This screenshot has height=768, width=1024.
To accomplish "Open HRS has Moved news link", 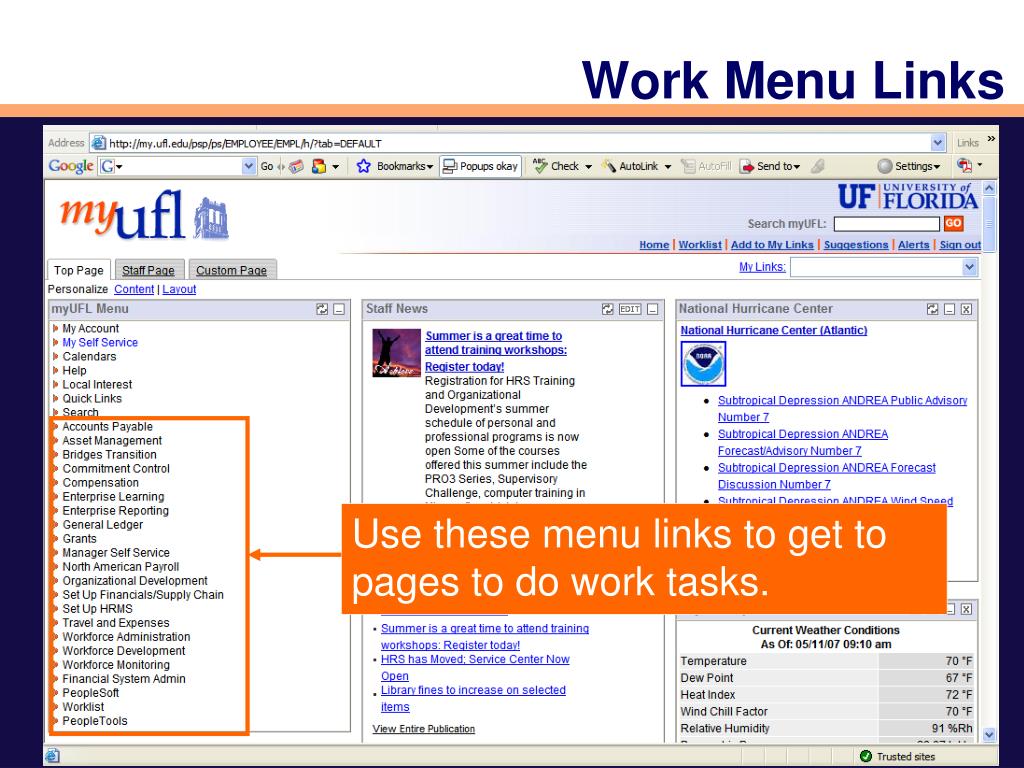I will click(475, 667).
